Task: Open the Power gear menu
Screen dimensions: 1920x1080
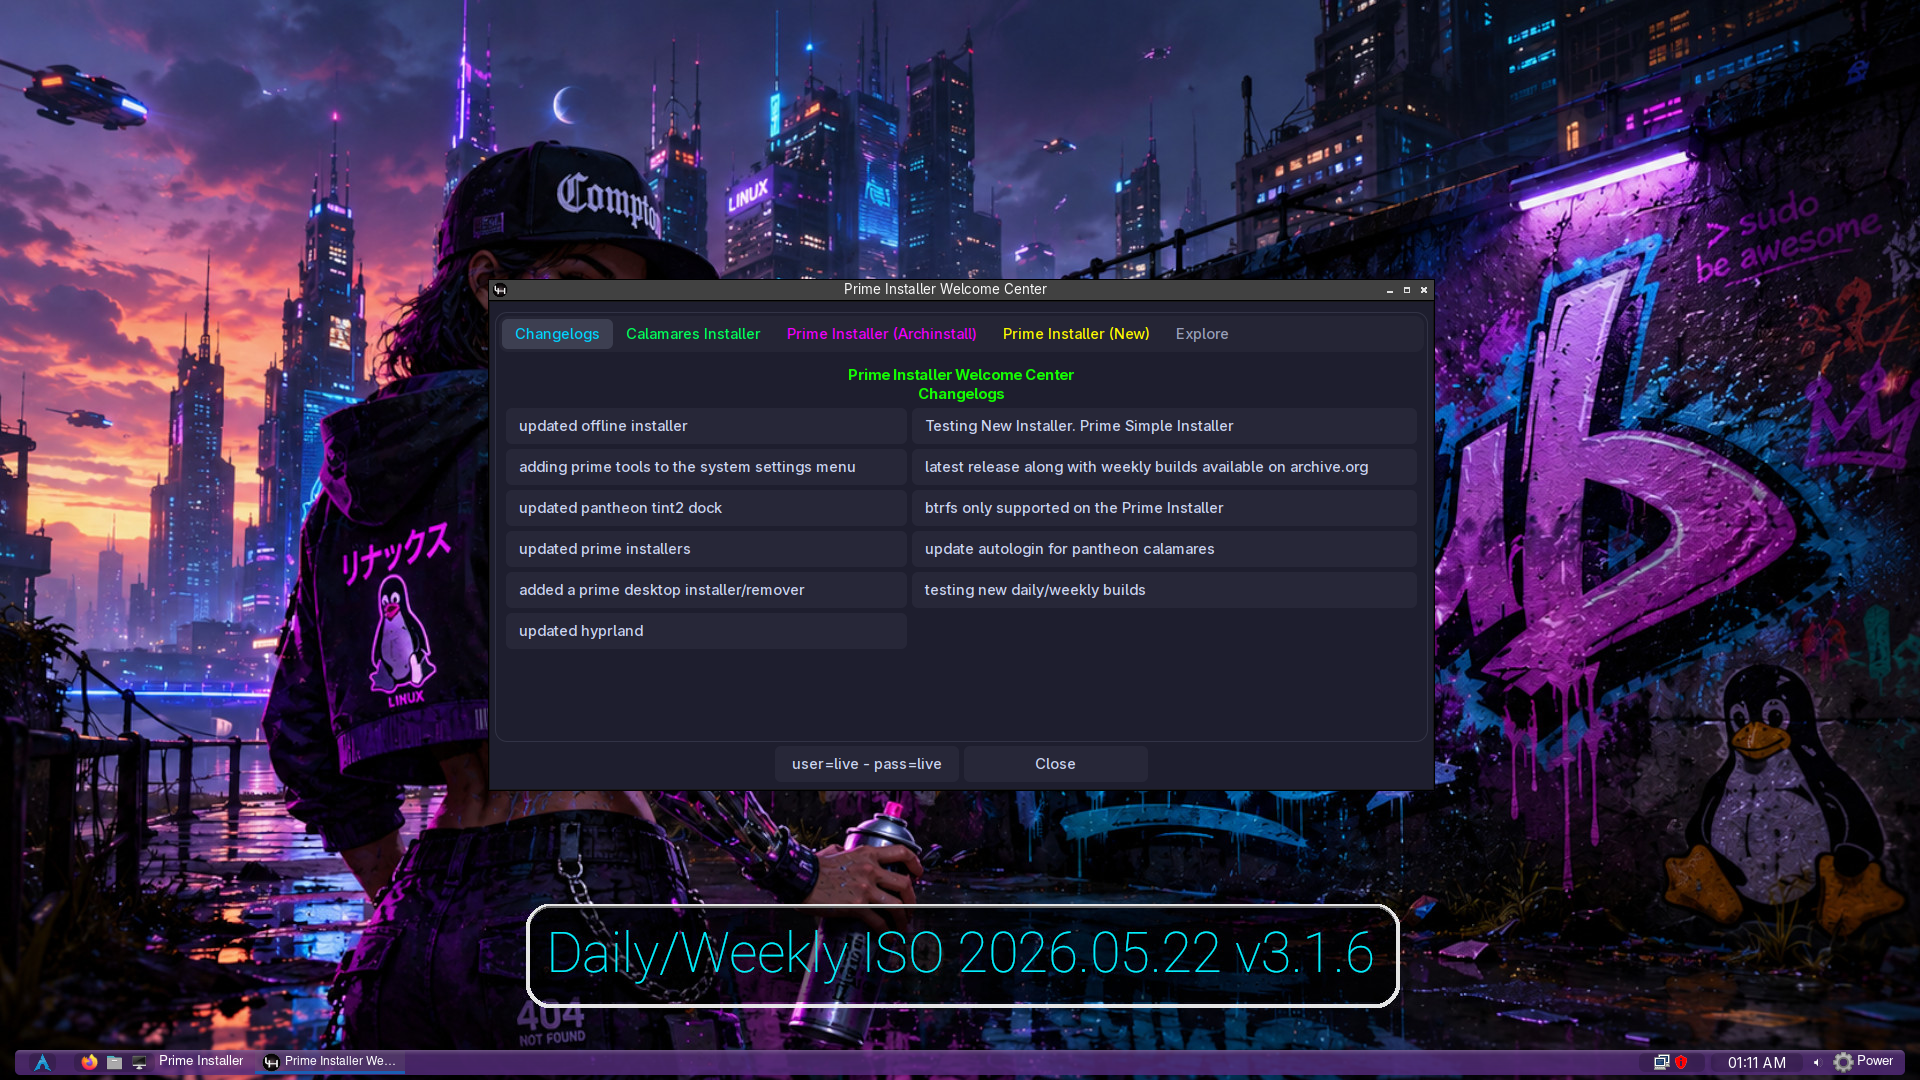Action: pyautogui.click(x=1863, y=1062)
